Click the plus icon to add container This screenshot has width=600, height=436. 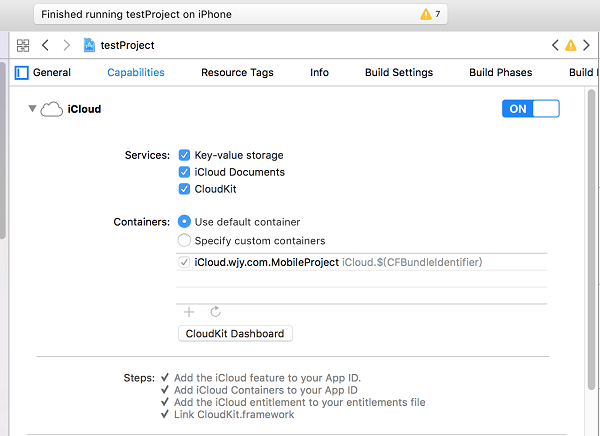pos(189,312)
